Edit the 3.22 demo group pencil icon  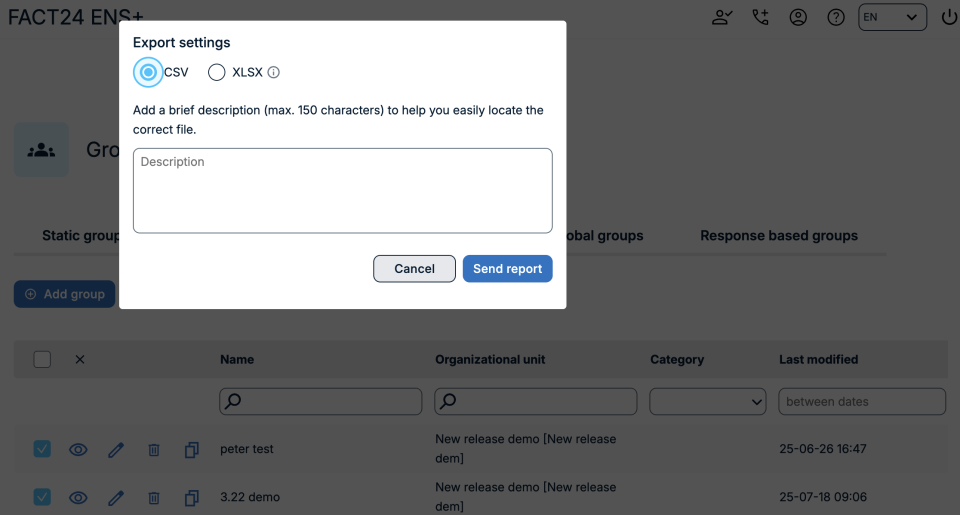(x=116, y=497)
